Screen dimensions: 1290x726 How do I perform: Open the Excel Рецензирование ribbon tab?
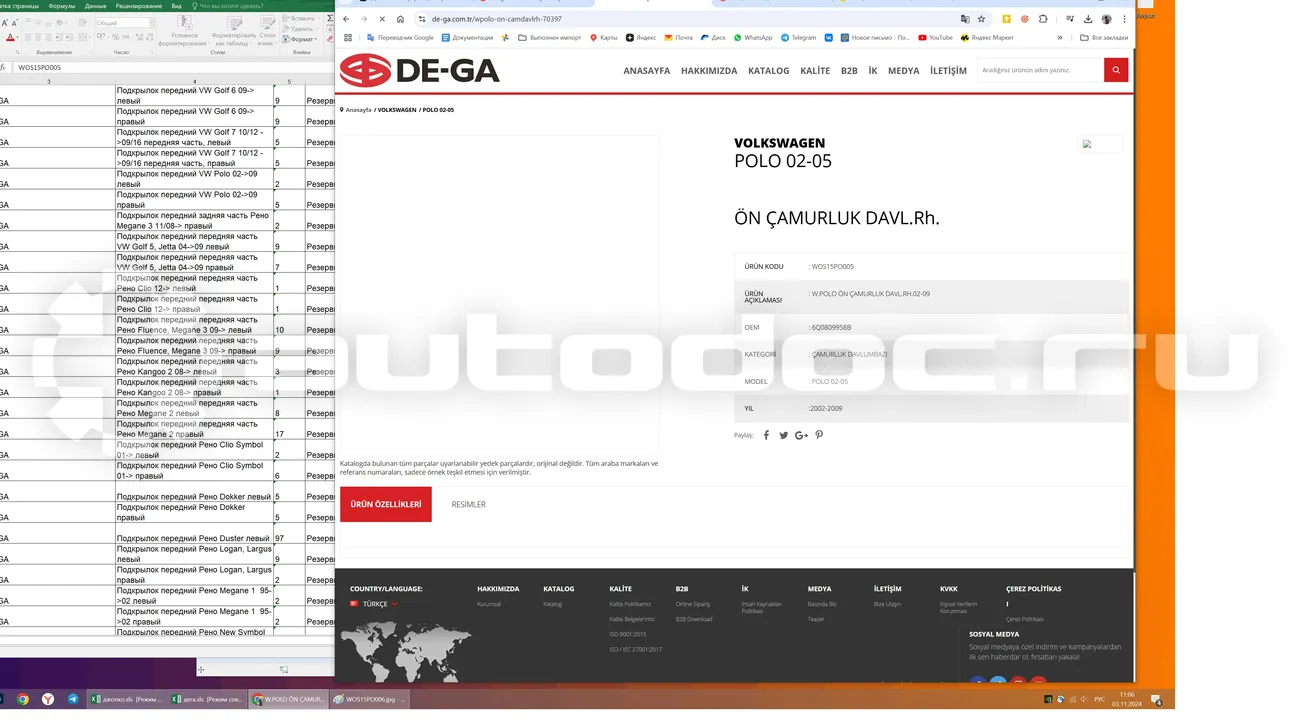point(139,6)
